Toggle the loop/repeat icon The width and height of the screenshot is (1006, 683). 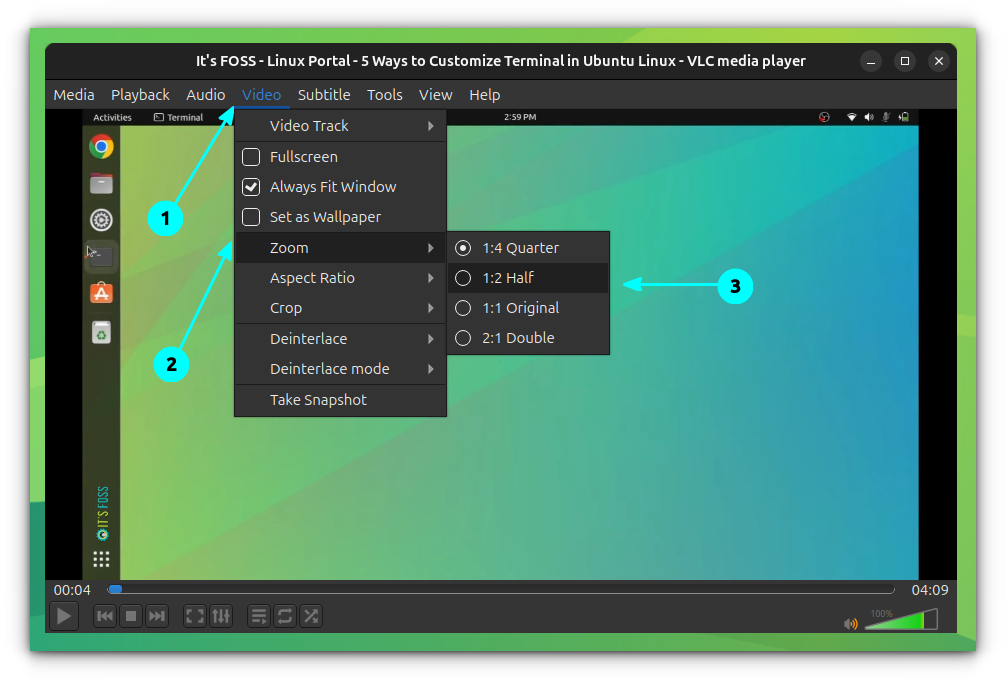point(285,616)
